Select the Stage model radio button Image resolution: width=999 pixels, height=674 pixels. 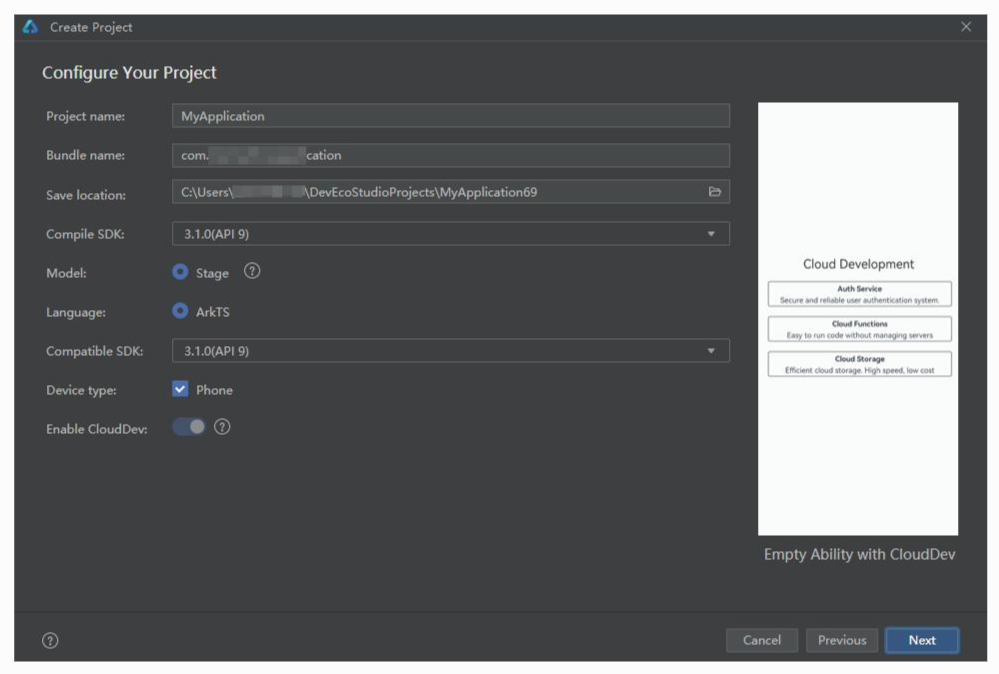click(x=180, y=272)
